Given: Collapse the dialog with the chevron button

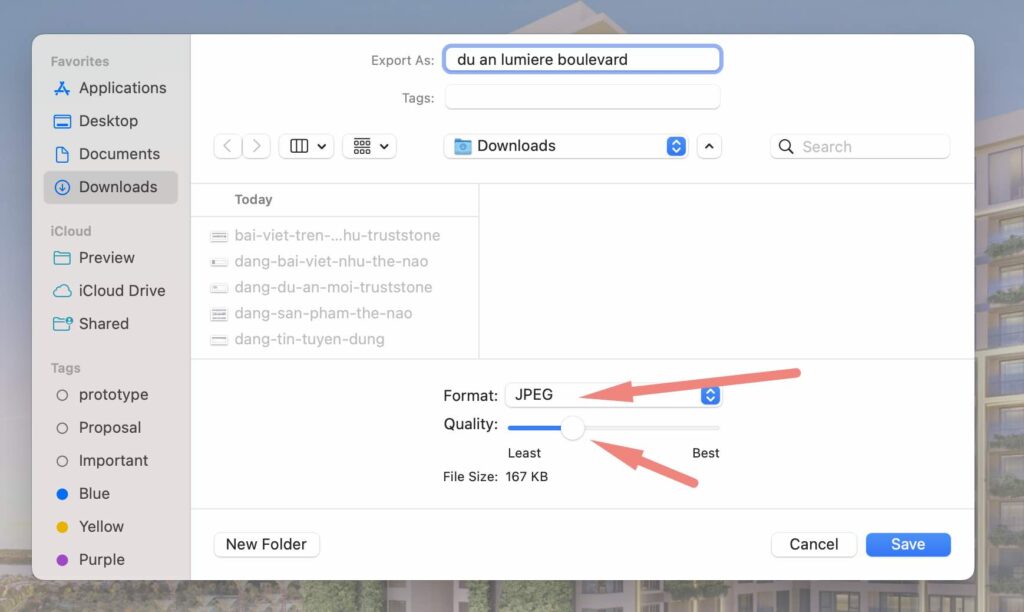Looking at the screenshot, I should pos(709,146).
